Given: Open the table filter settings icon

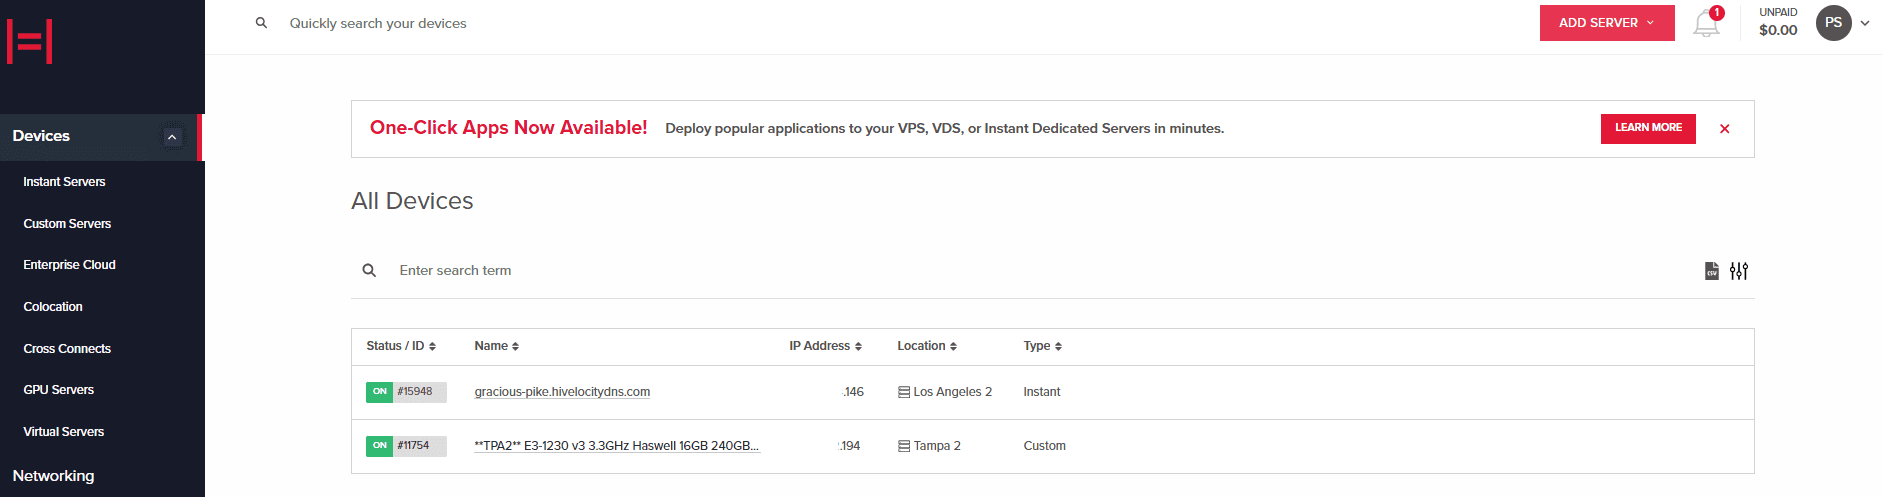Looking at the screenshot, I should (1739, 271).
